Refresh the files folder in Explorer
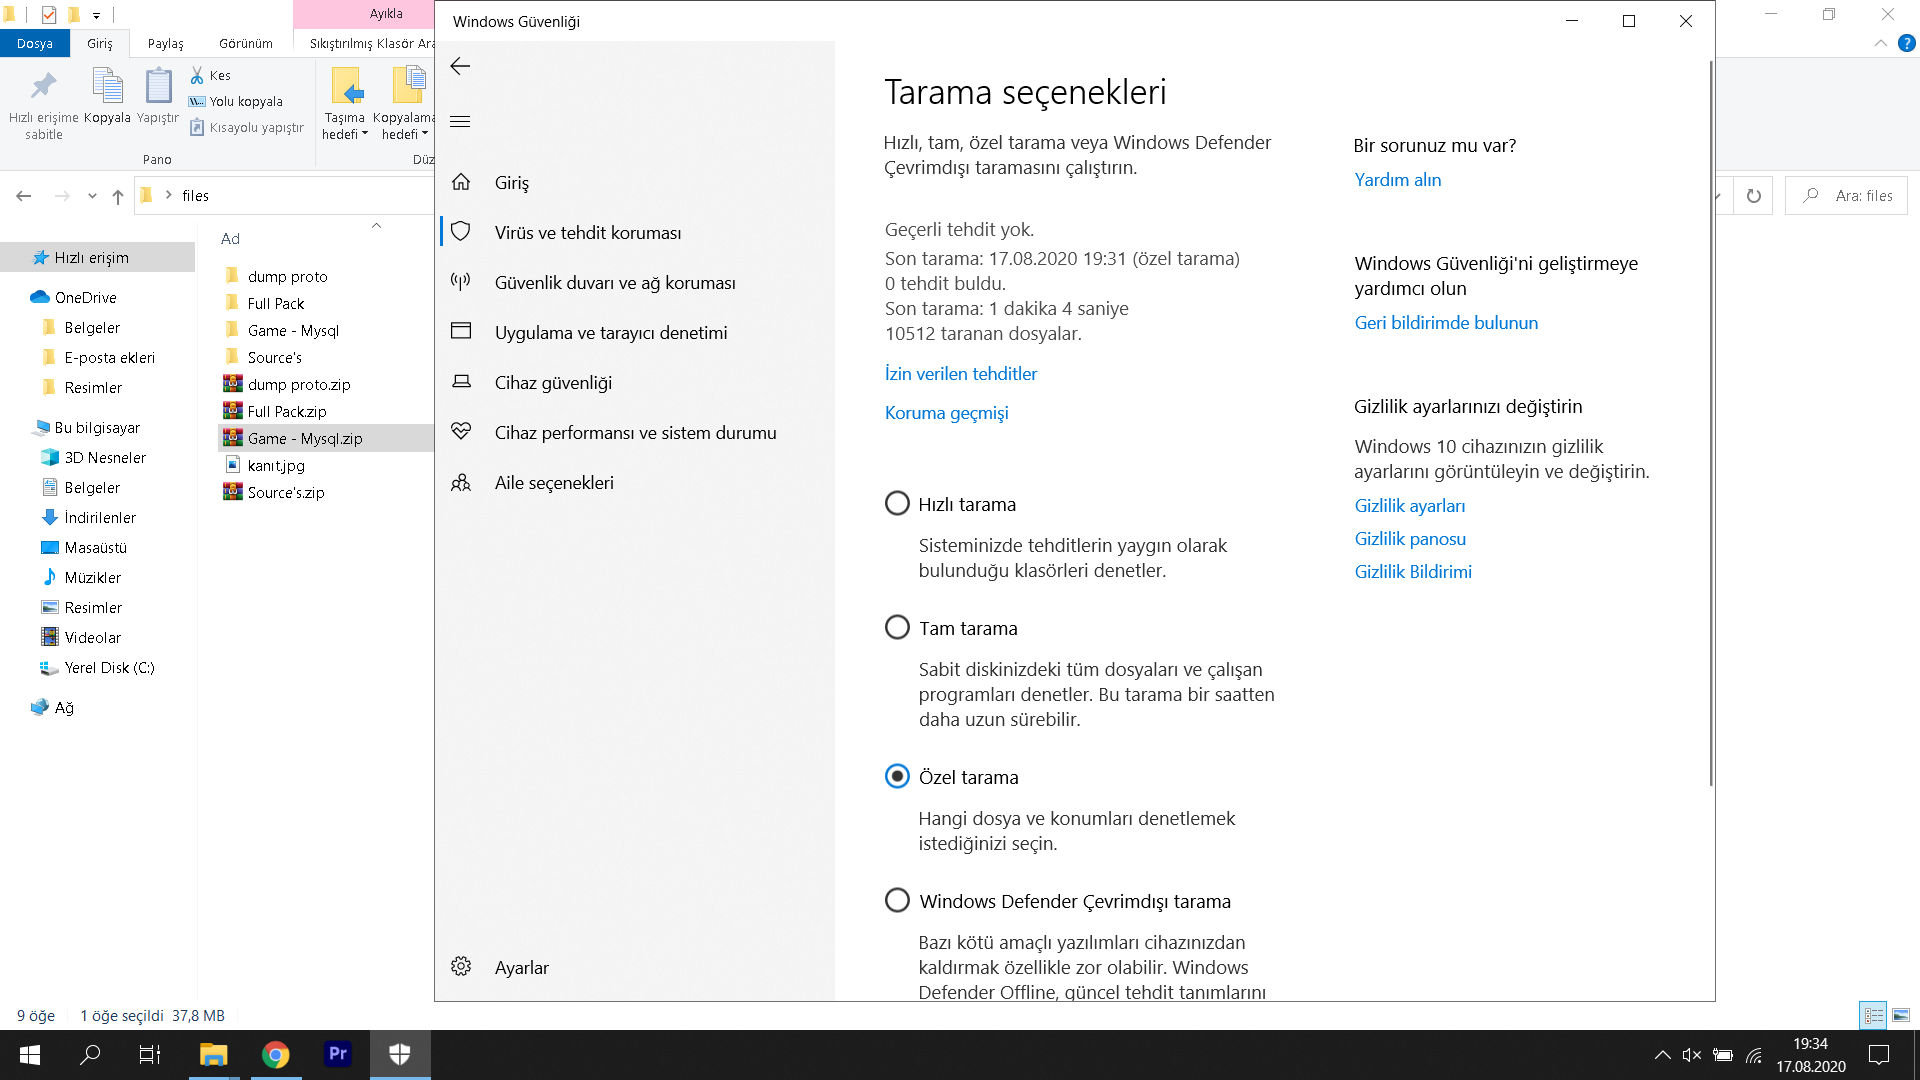Screen dimensions: 1920x1080 [x=1753, y=196]
